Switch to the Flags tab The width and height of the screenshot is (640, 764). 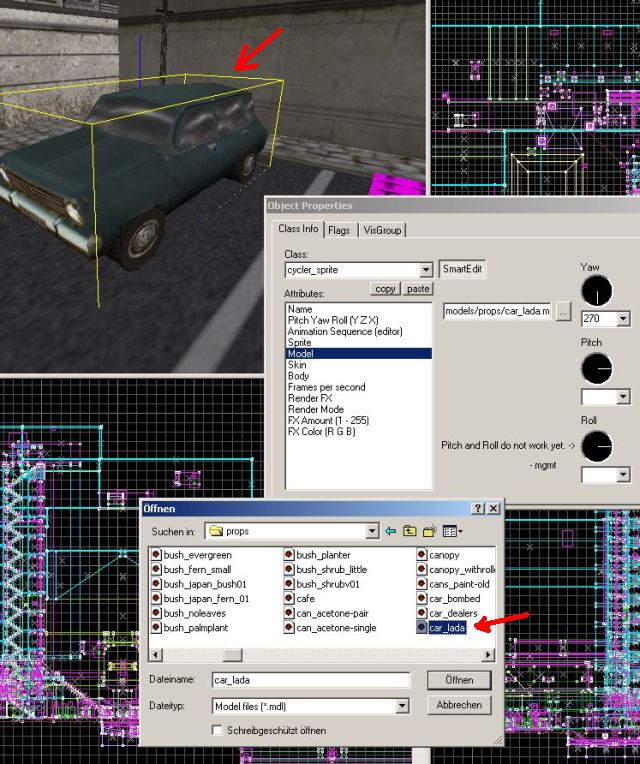pos(339,230)
